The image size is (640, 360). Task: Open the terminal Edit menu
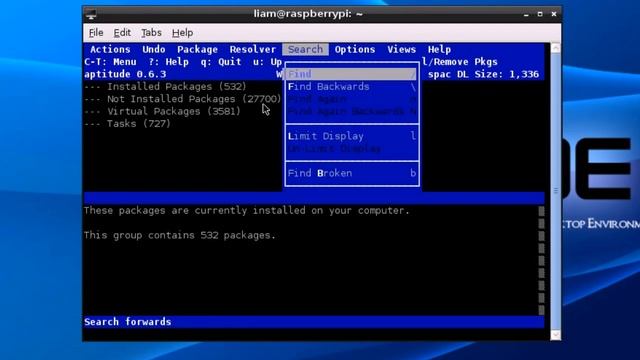pos(122,33)
